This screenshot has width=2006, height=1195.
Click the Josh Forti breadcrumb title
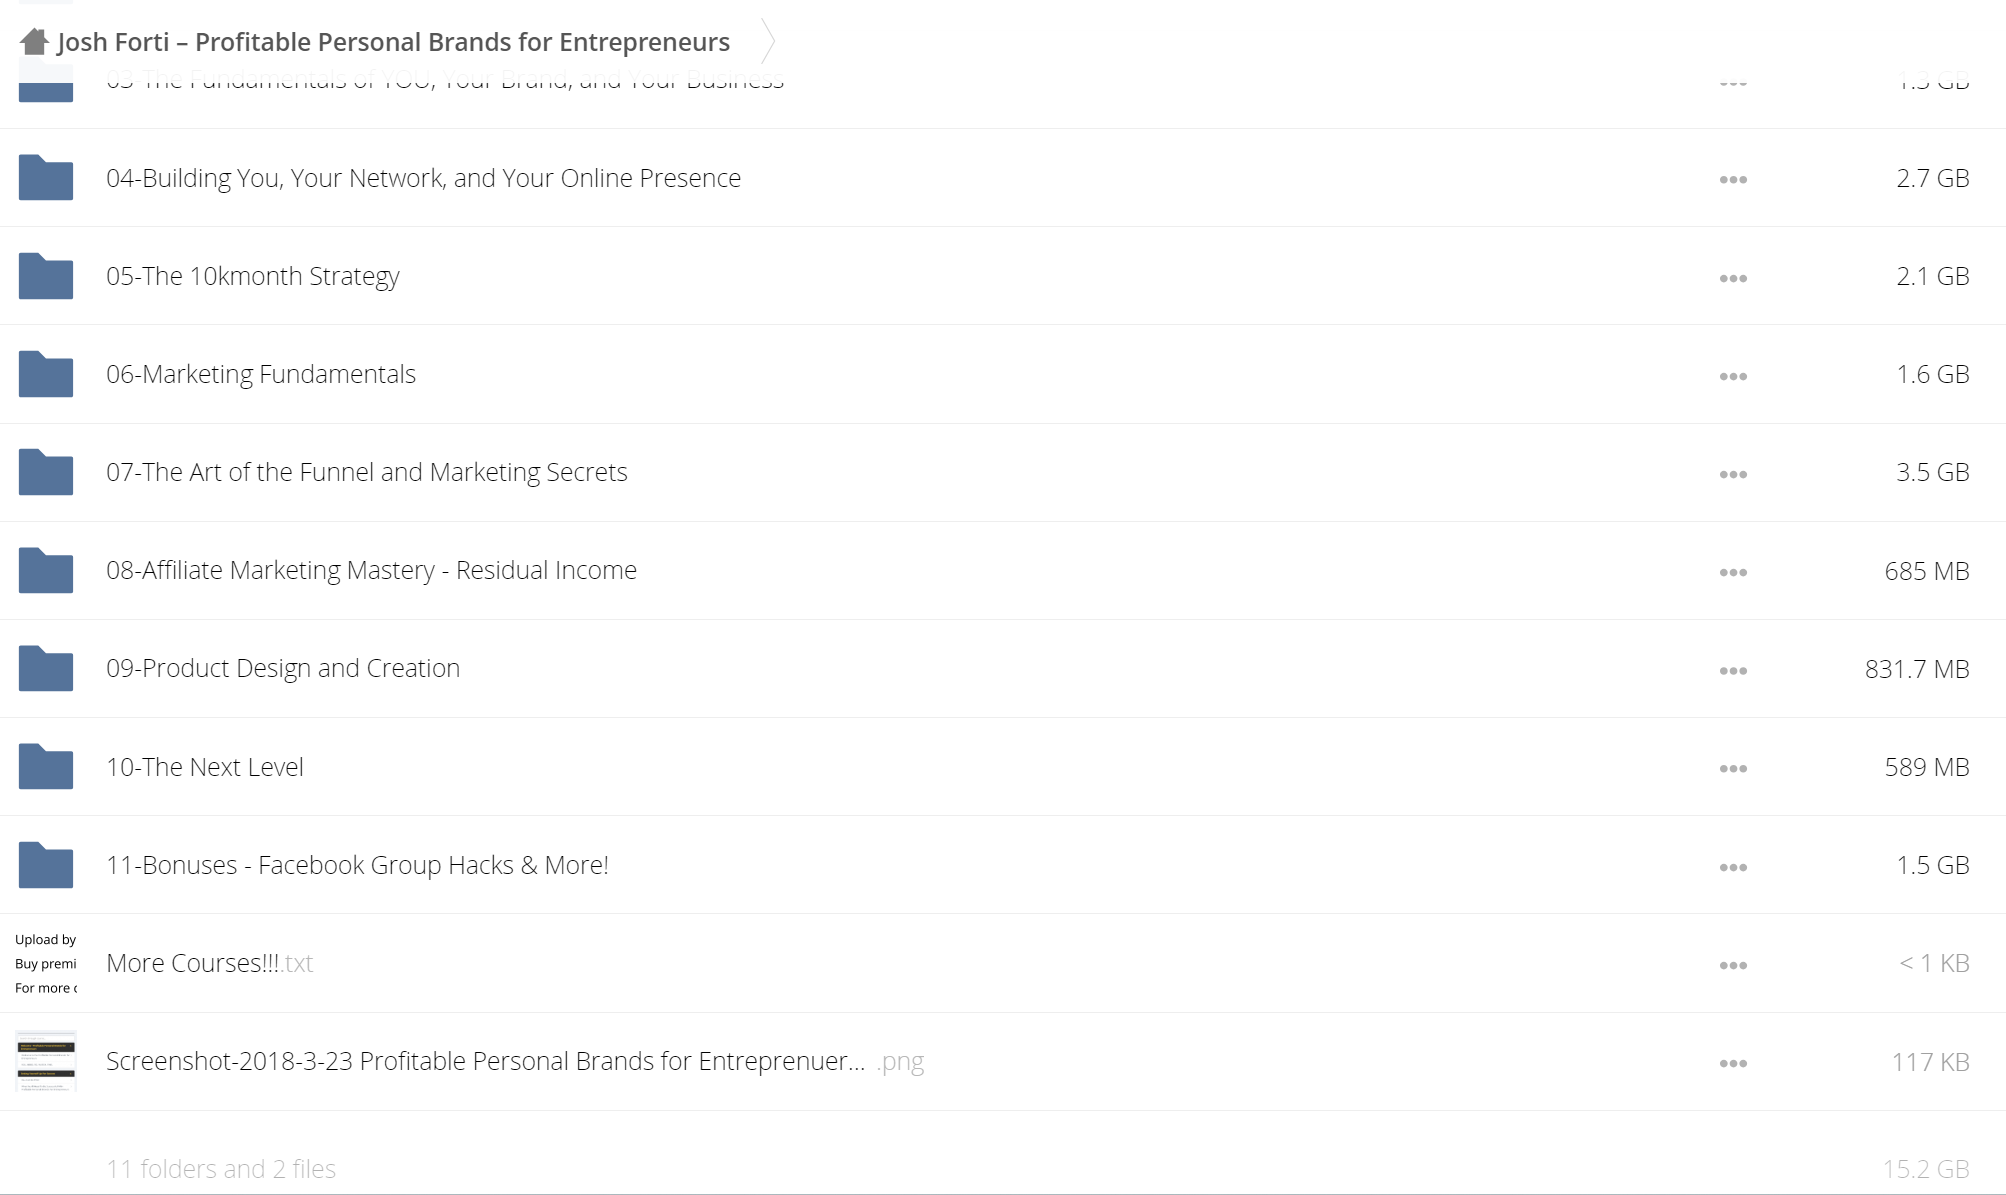393,42
